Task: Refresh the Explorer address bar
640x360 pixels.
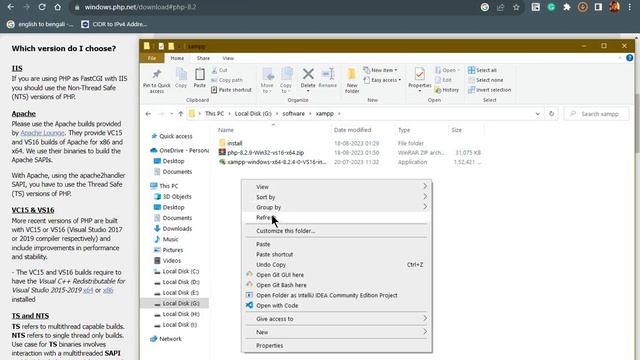Action: click(x=551, y=114)
